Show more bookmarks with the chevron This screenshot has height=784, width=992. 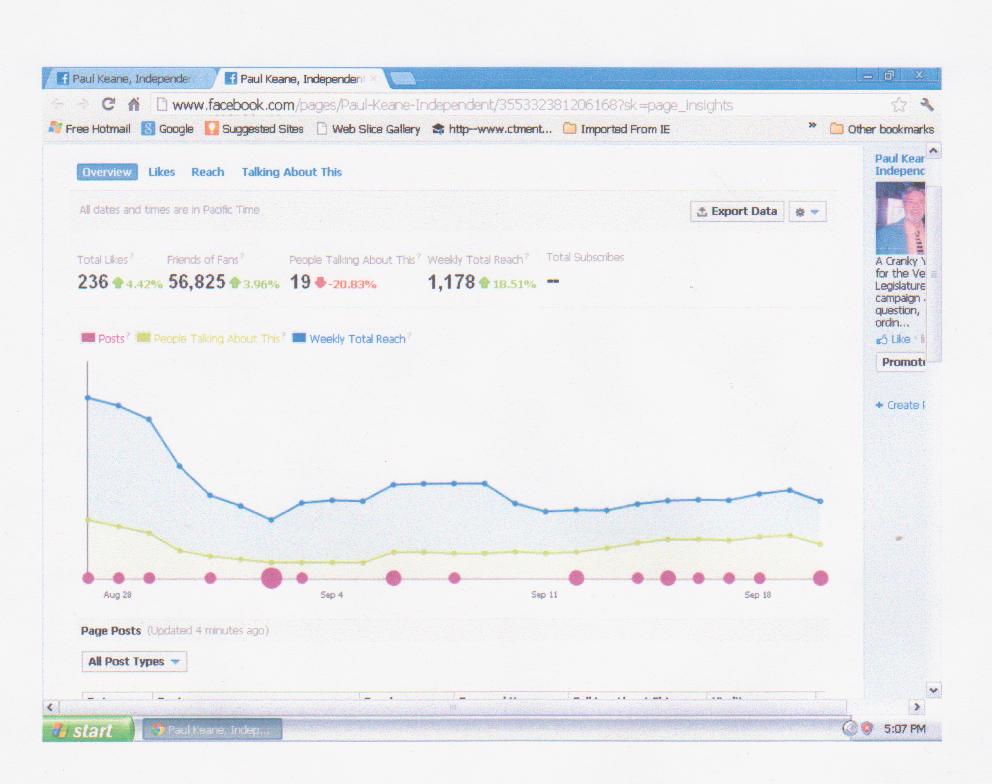click(x=812, y=125)
